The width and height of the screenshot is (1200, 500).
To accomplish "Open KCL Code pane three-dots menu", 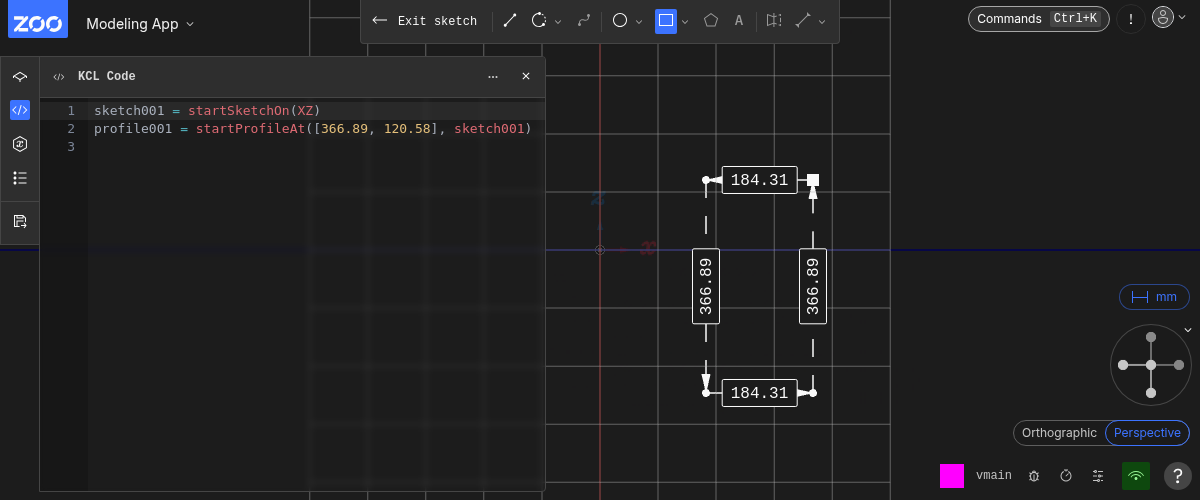I will [x=493, y=76].
